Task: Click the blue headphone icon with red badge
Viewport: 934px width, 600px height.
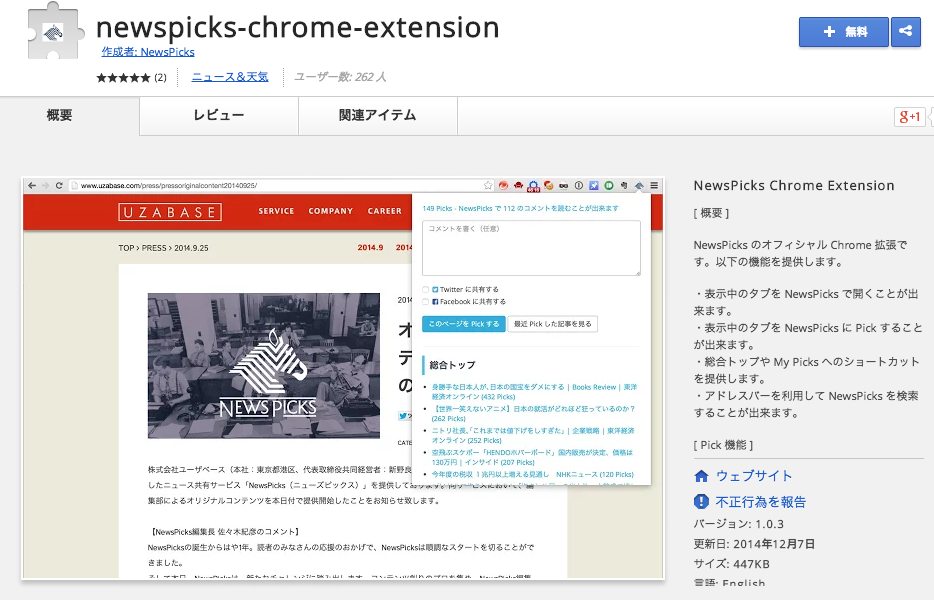Action: click(533, 186)
